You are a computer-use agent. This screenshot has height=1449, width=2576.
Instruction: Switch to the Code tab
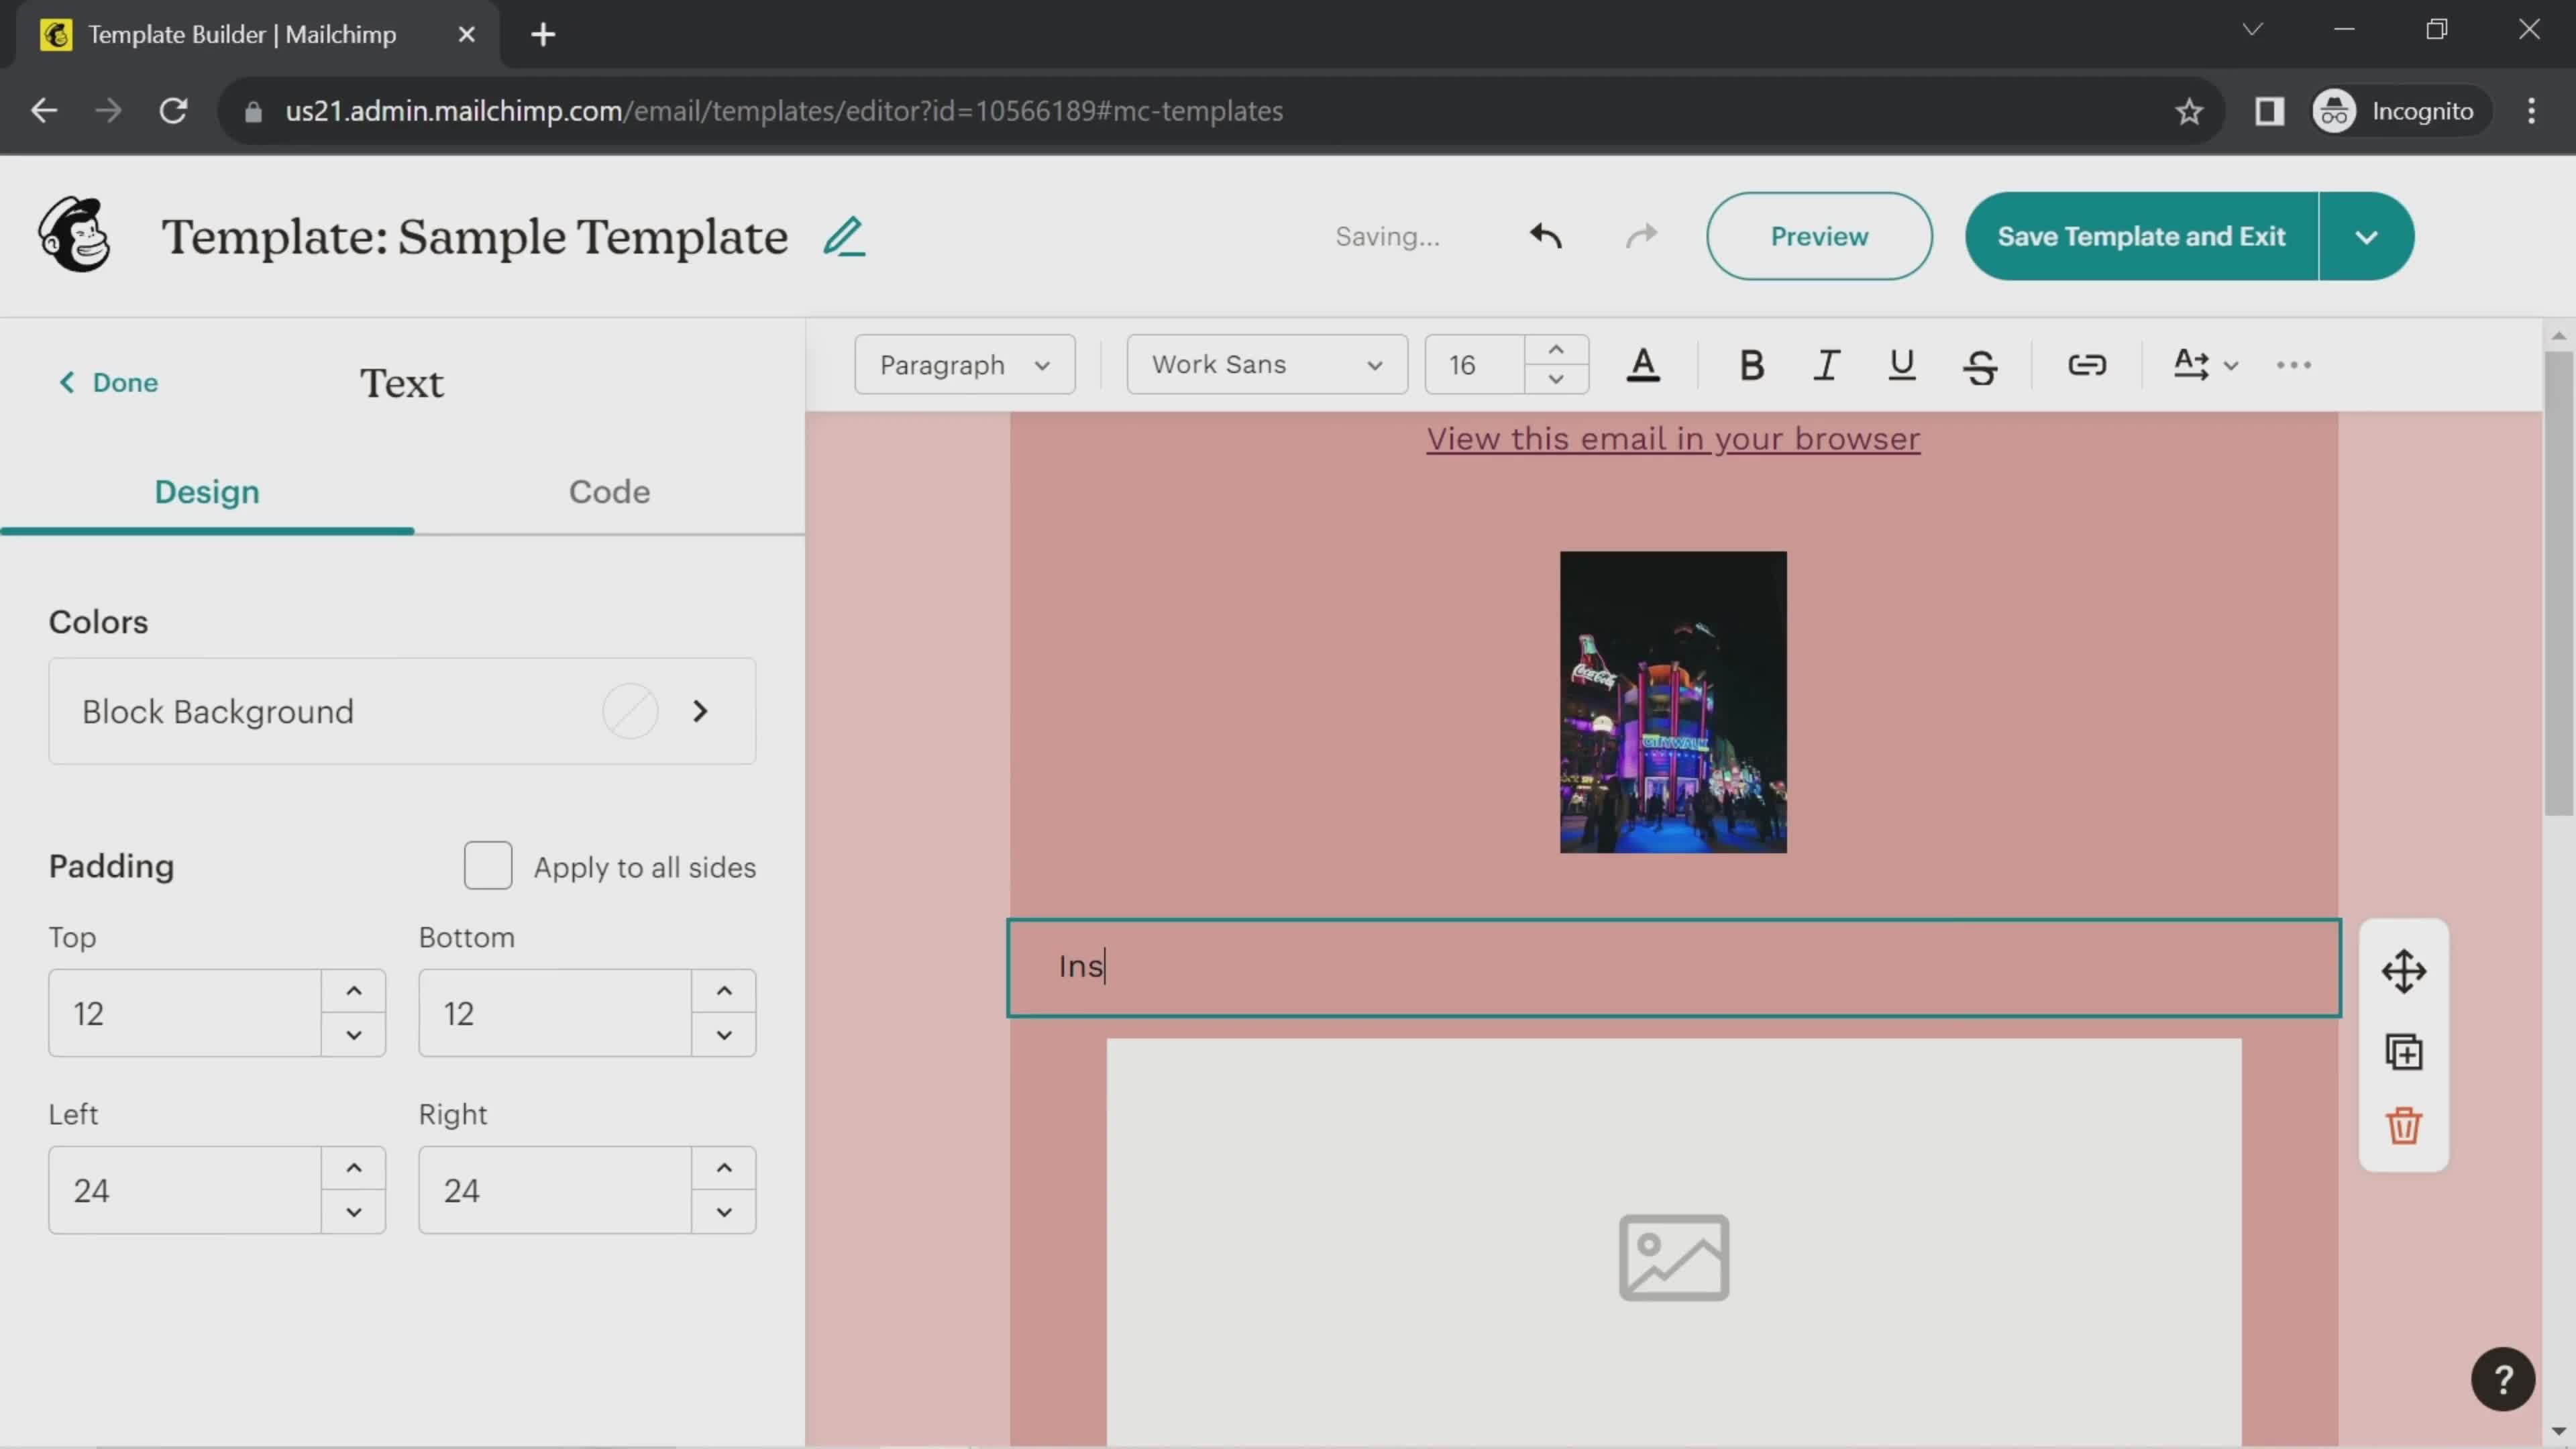(x=608, y=492)
